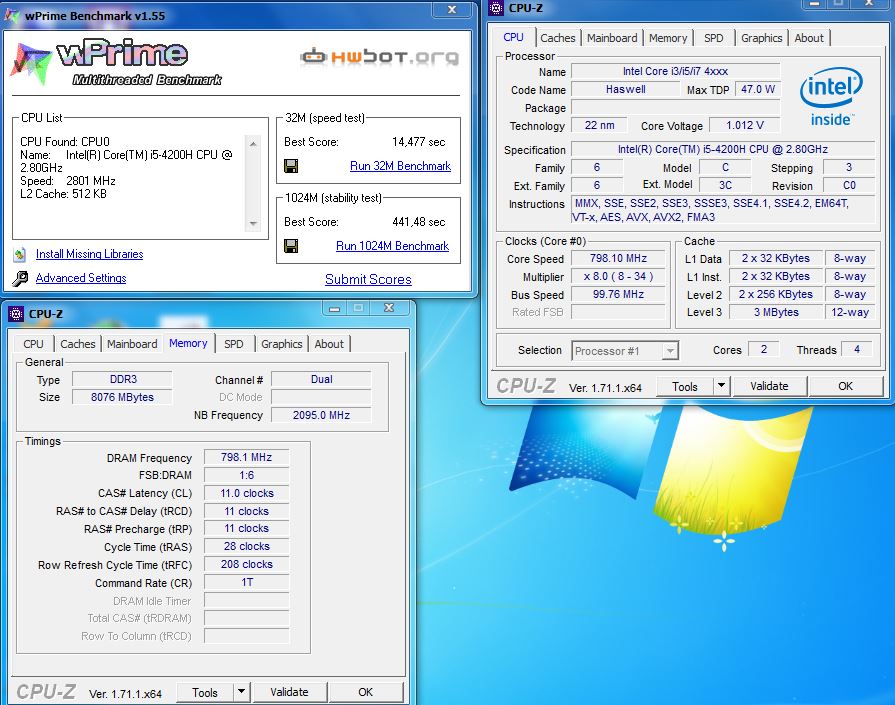Click Bus Speed value 99.76 MHz
Viewport: 895px width, 705px height.
coord(618,295)
